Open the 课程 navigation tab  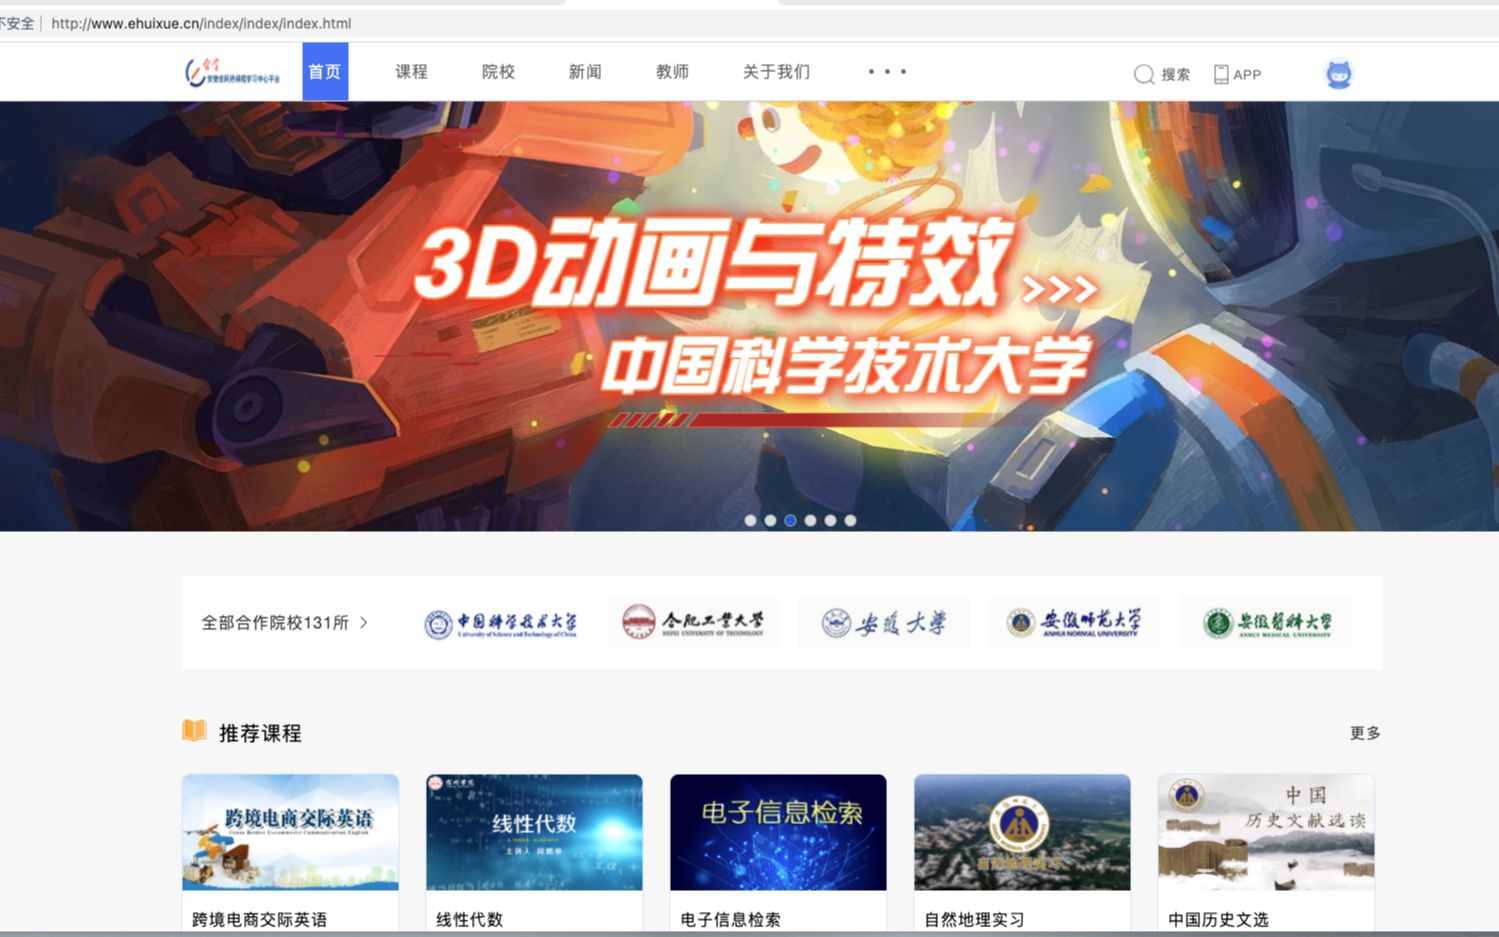click(x=411, y=72)
